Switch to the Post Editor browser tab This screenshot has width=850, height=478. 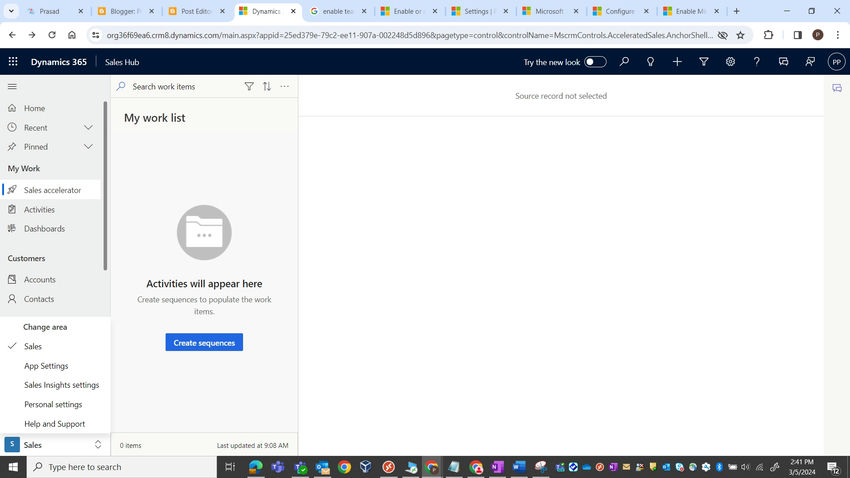pyautogui.click(x=196, y=11)
